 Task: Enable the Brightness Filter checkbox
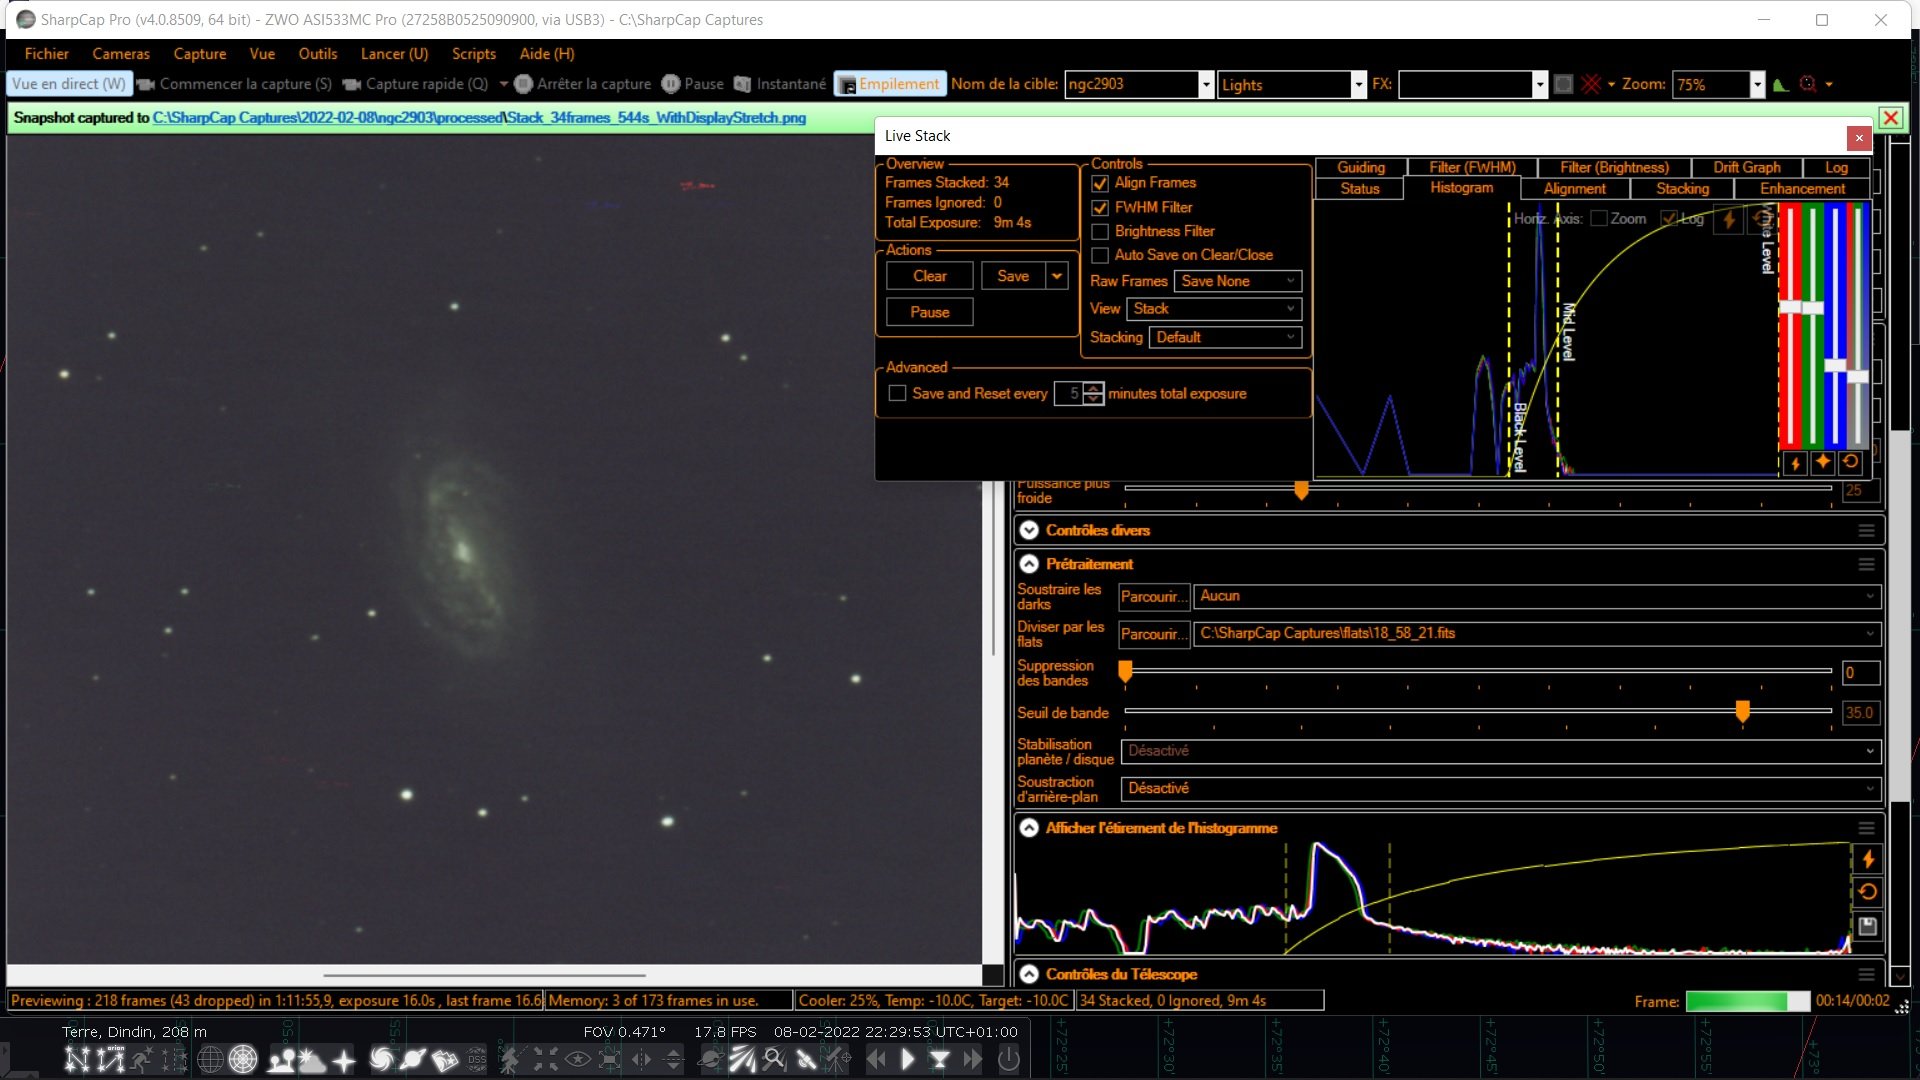coord(1100,231)
